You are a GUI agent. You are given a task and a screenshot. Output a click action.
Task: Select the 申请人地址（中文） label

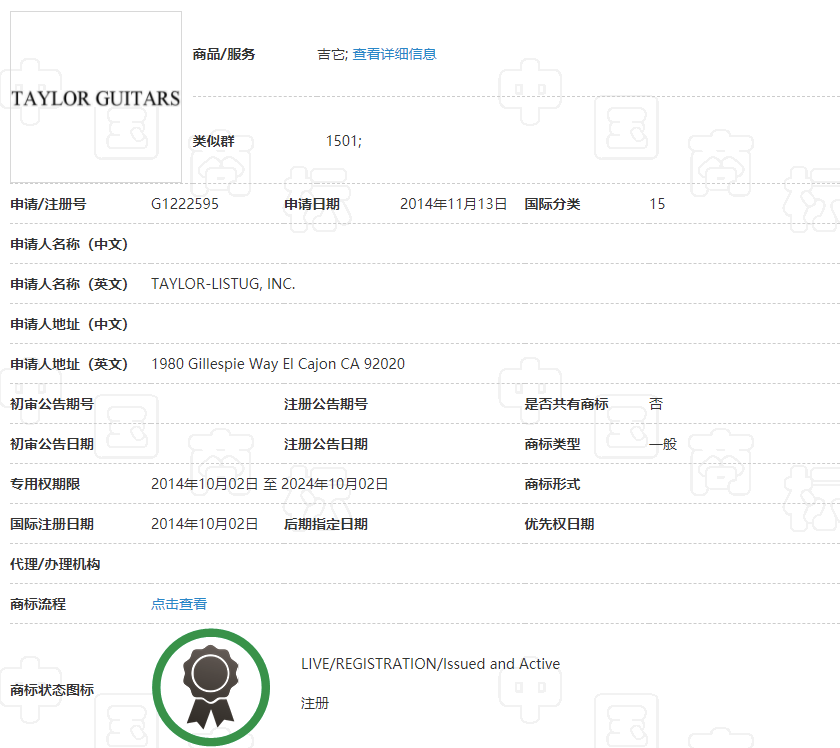69,324
